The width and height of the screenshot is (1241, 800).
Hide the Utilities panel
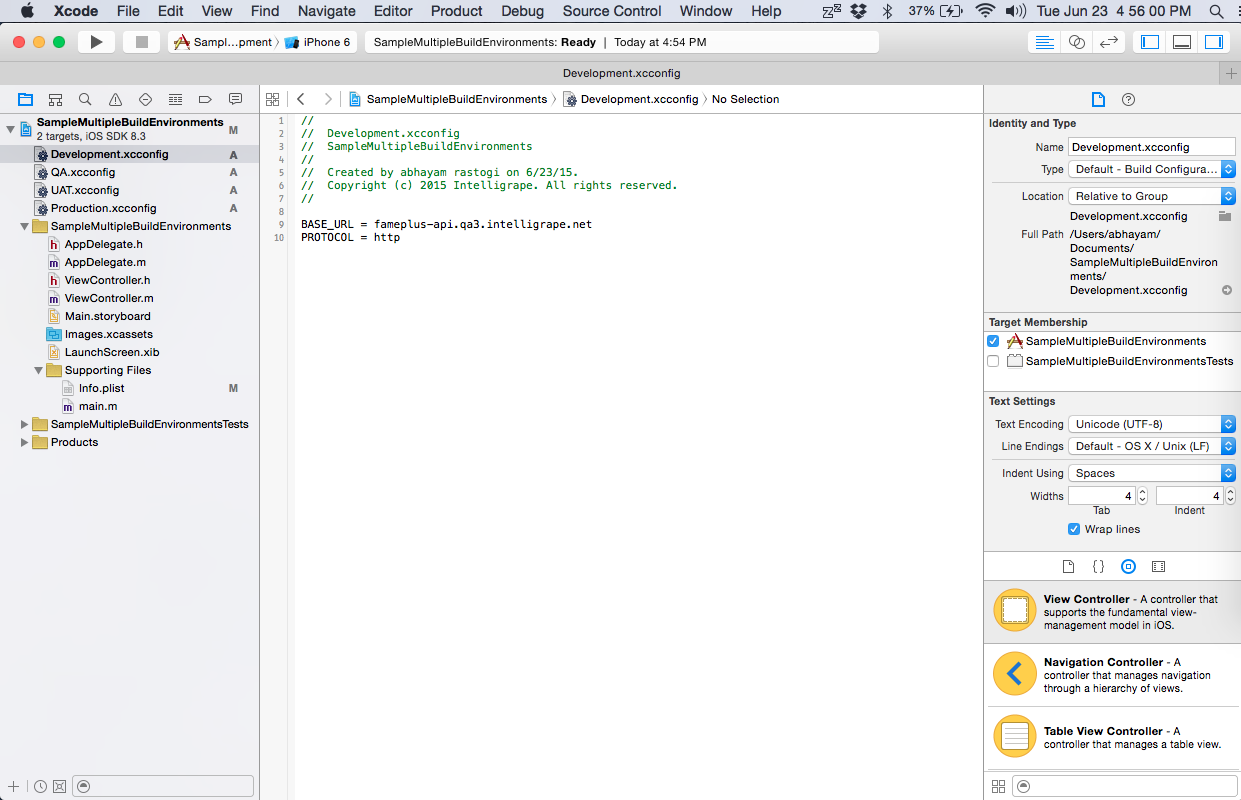pyautogui.click(x=1214, y=42)
